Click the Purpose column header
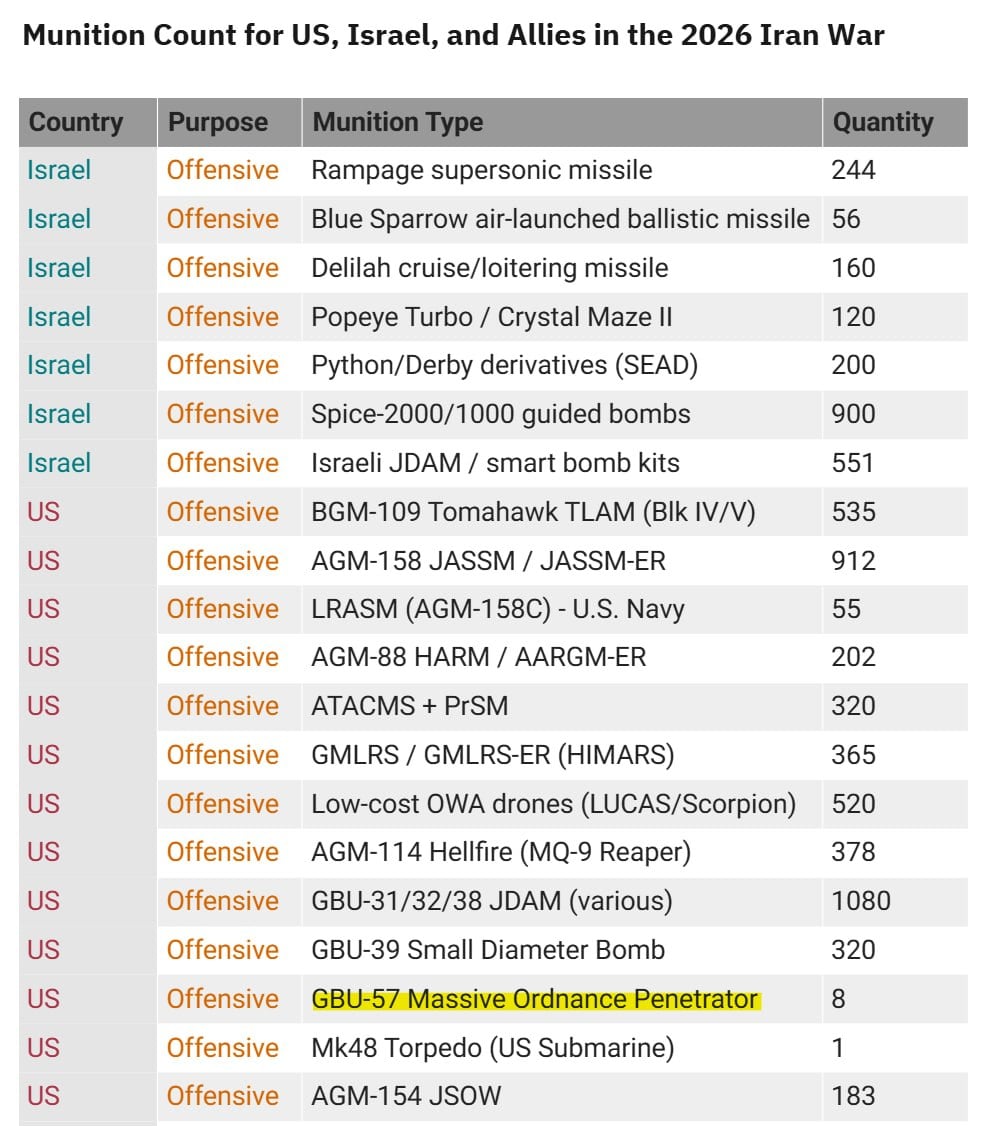The width and height of the screenshot is (982, 1126). tap(218, 122)
